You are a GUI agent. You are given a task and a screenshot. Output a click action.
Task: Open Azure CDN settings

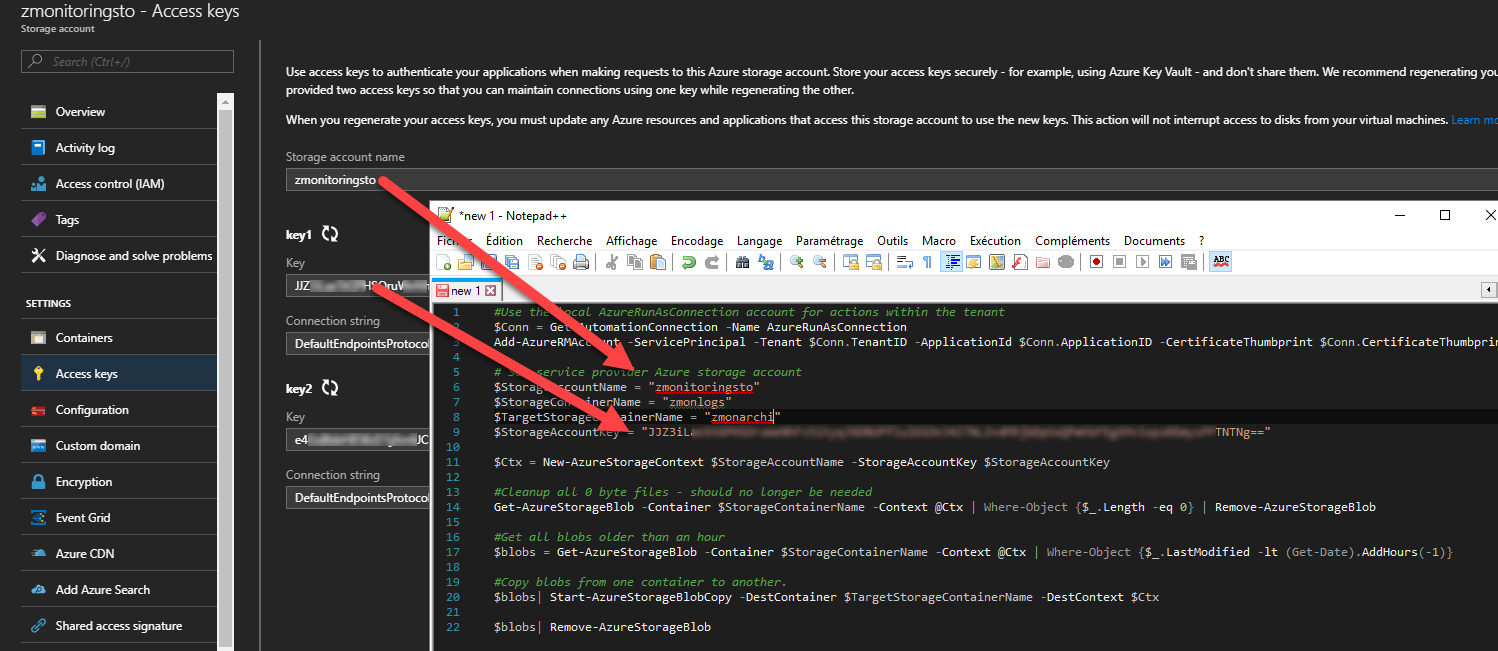pos(119,554)
